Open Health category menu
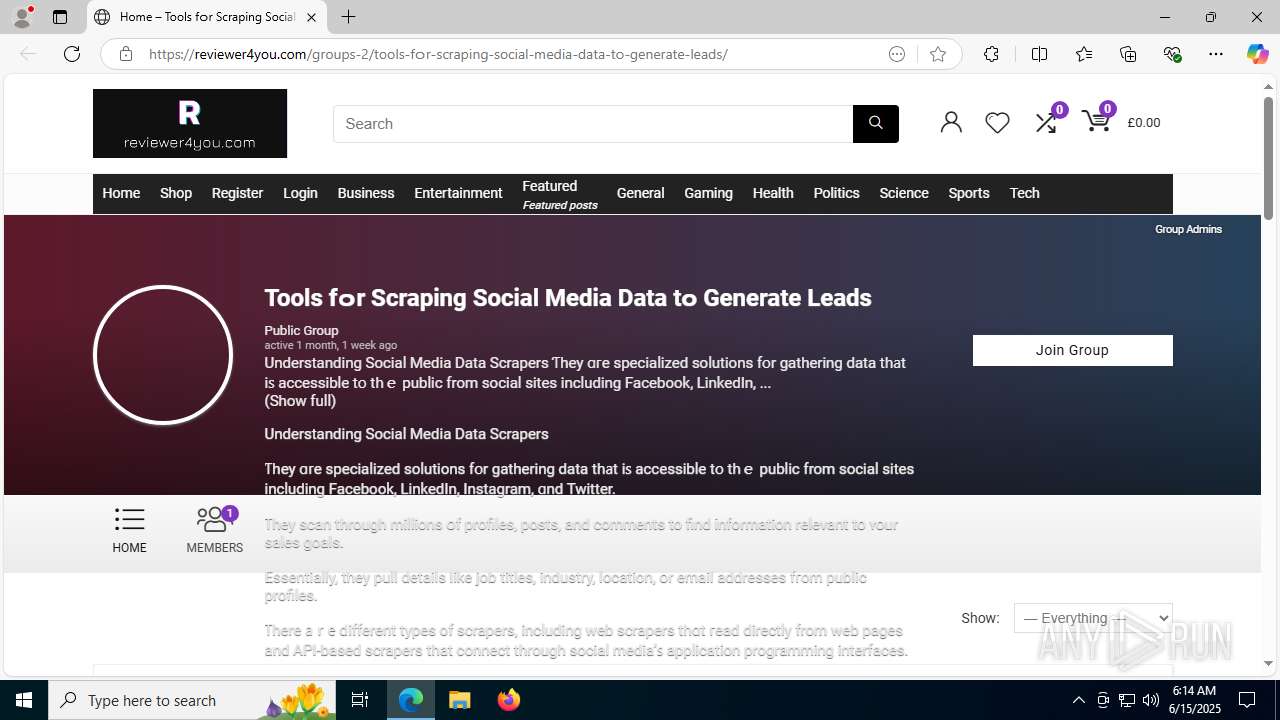Viewport: 1280px width, 720px height. coord(773,193)
